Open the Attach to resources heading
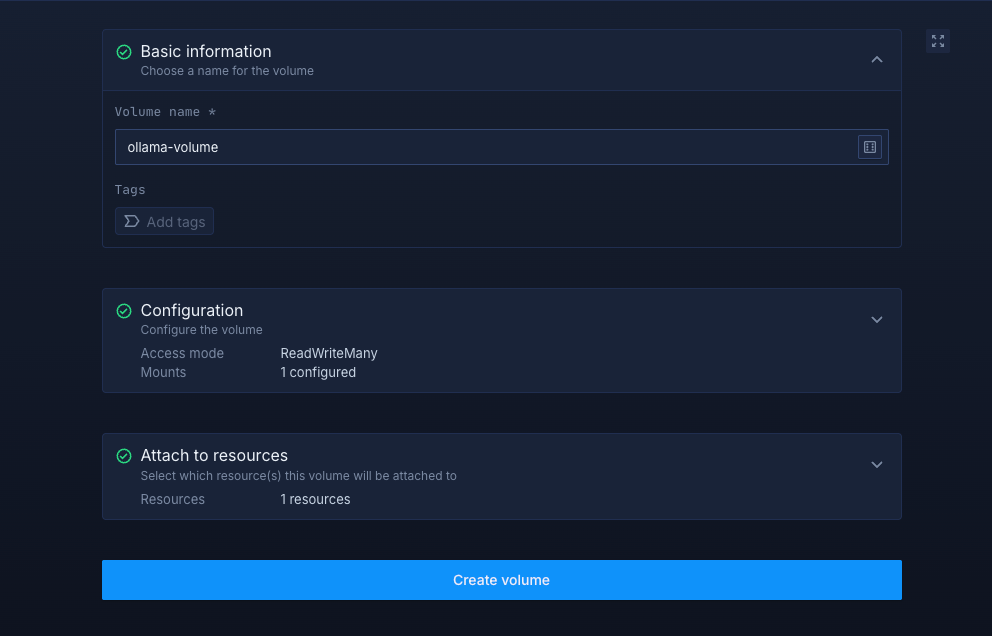This screenshot has height=636, width=992. 214,456
